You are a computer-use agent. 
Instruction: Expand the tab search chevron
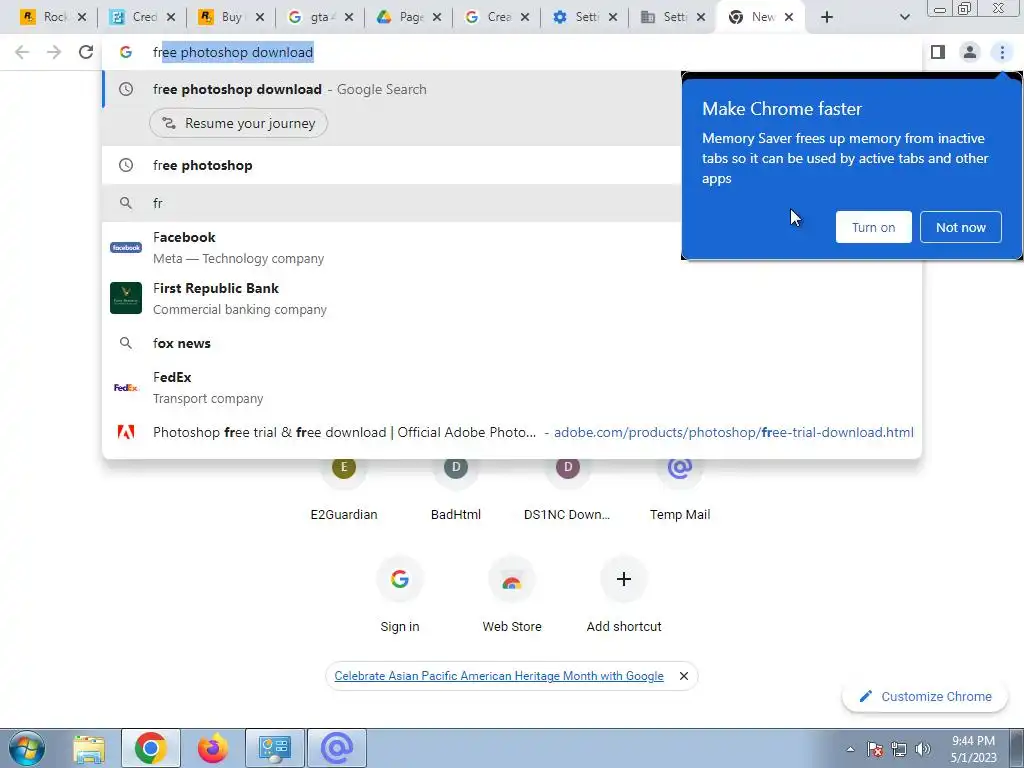coord(904,18)
